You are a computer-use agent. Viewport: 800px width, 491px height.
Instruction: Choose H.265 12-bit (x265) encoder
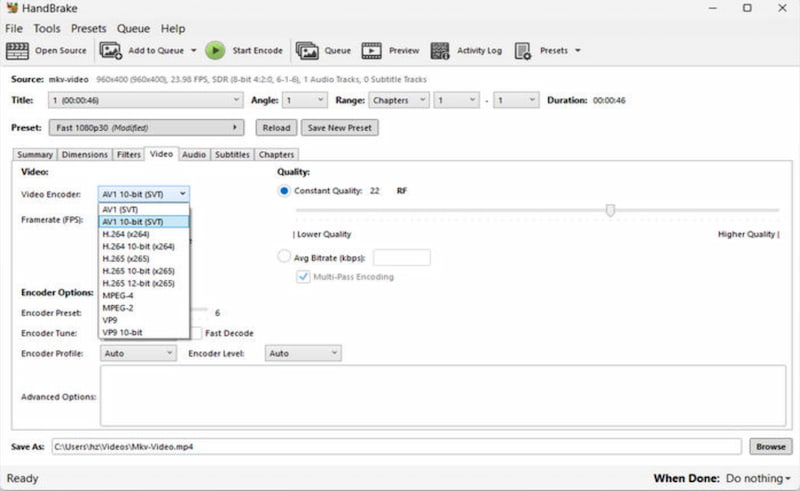[143, 283]
